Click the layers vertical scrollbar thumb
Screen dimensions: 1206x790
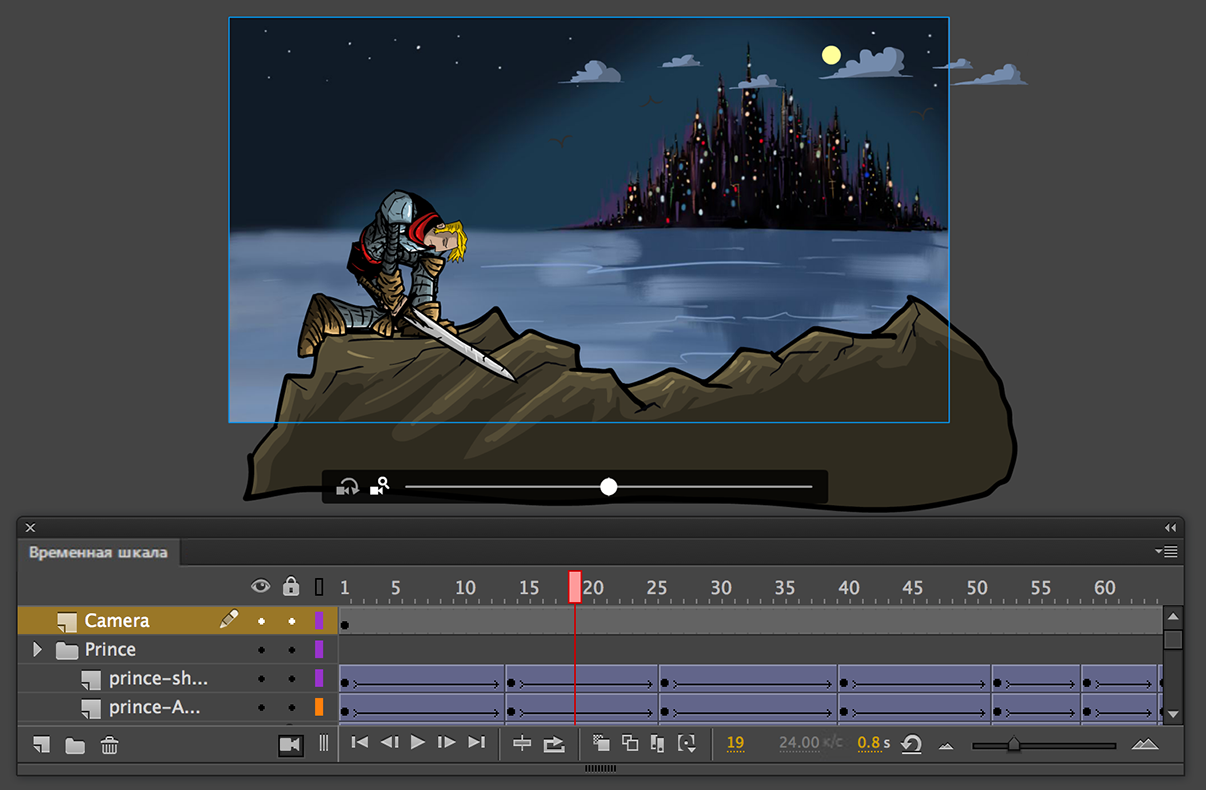(x=1173, y=639)
